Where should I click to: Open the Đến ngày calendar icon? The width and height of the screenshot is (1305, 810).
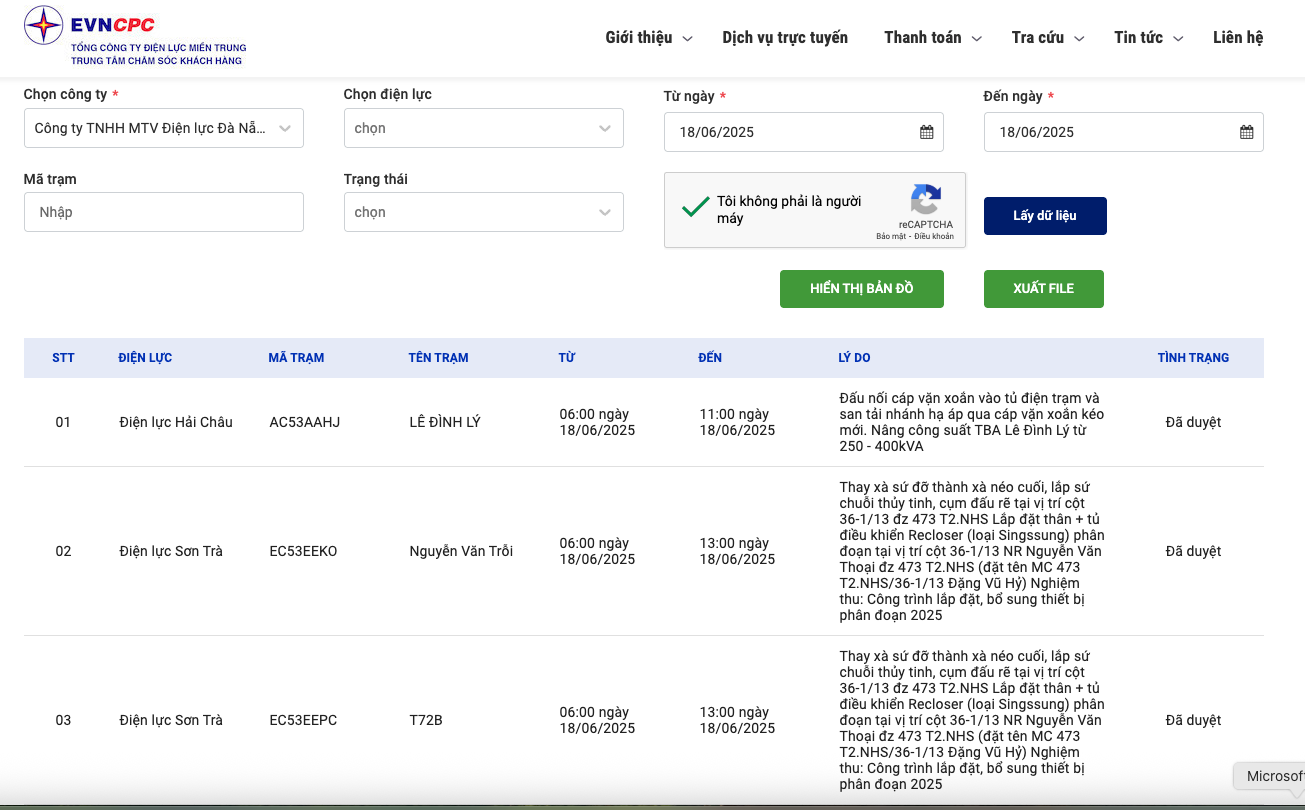[1246, 132]
